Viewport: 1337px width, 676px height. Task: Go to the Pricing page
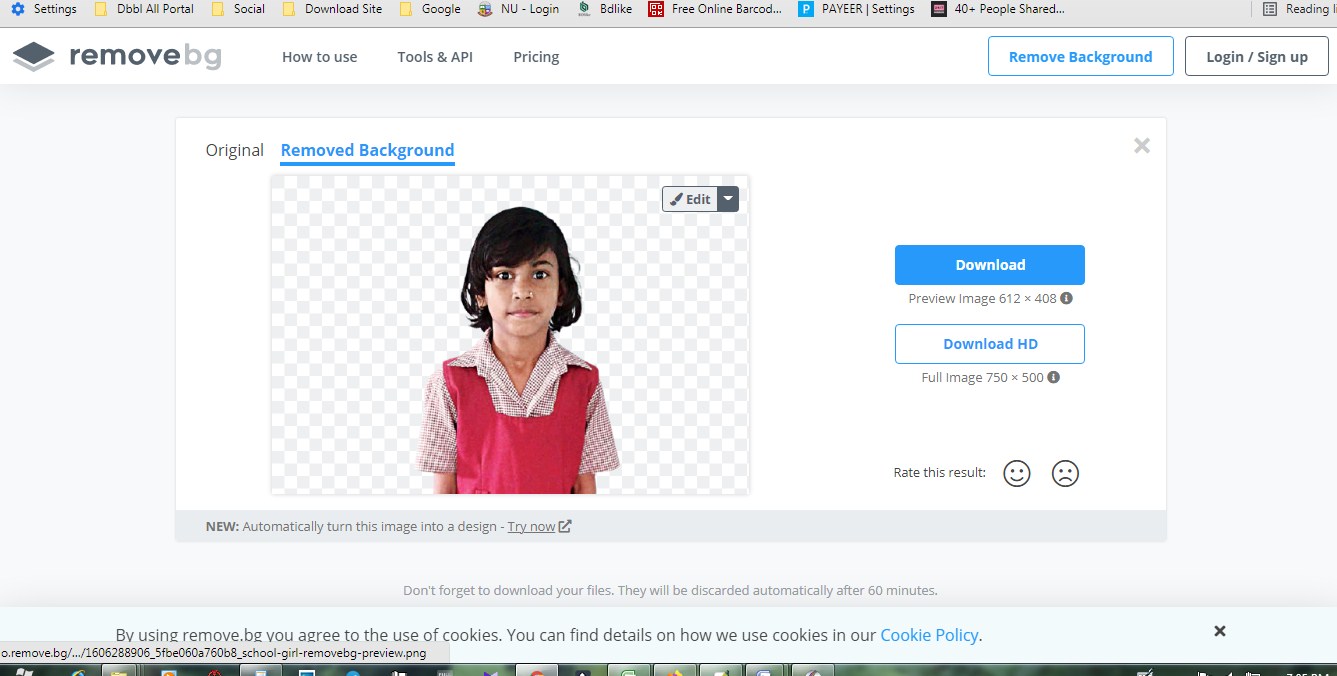coord(536,57)
